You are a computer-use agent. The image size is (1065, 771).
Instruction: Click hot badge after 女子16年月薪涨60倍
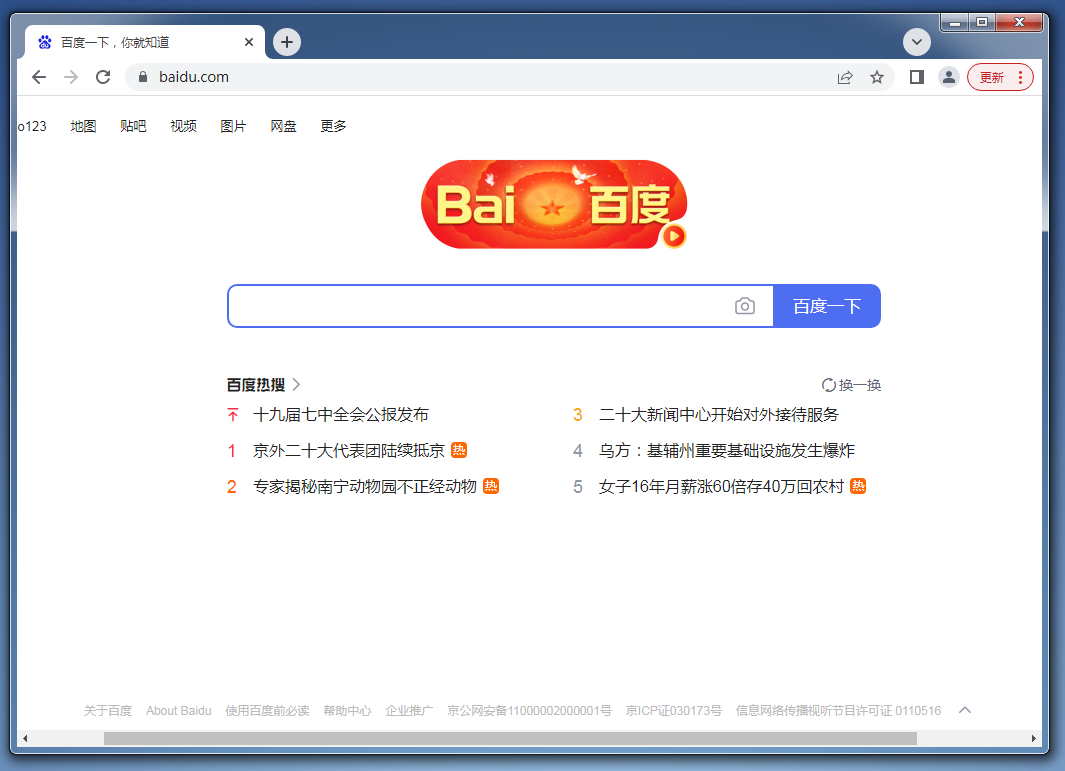pos(859,486)
